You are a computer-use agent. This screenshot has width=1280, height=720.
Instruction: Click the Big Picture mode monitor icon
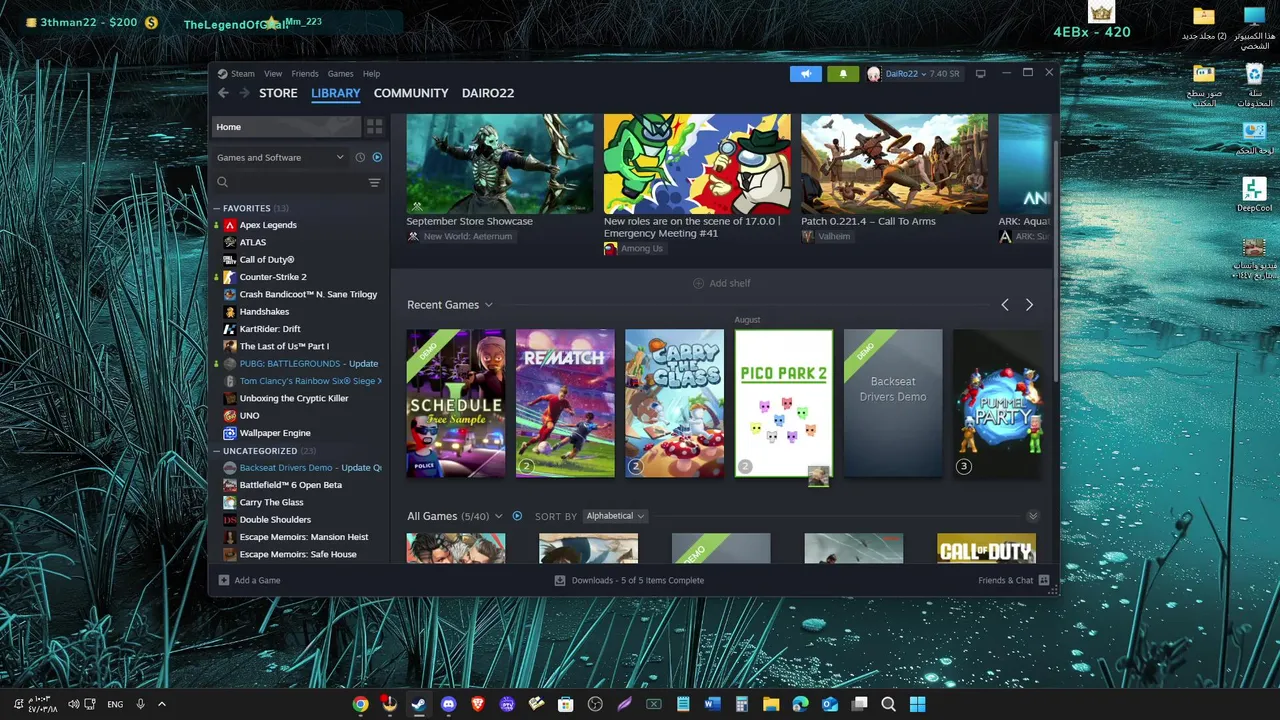pos(980,74)
